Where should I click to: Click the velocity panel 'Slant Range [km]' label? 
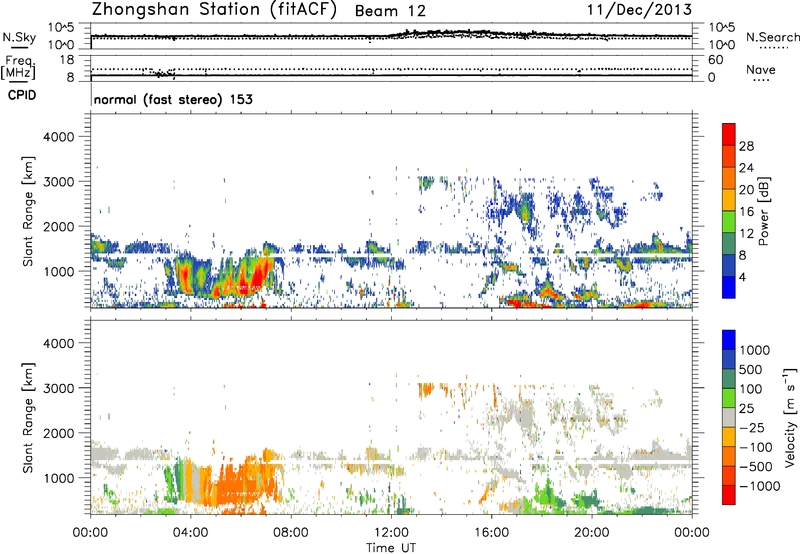(x=28, y=417)
